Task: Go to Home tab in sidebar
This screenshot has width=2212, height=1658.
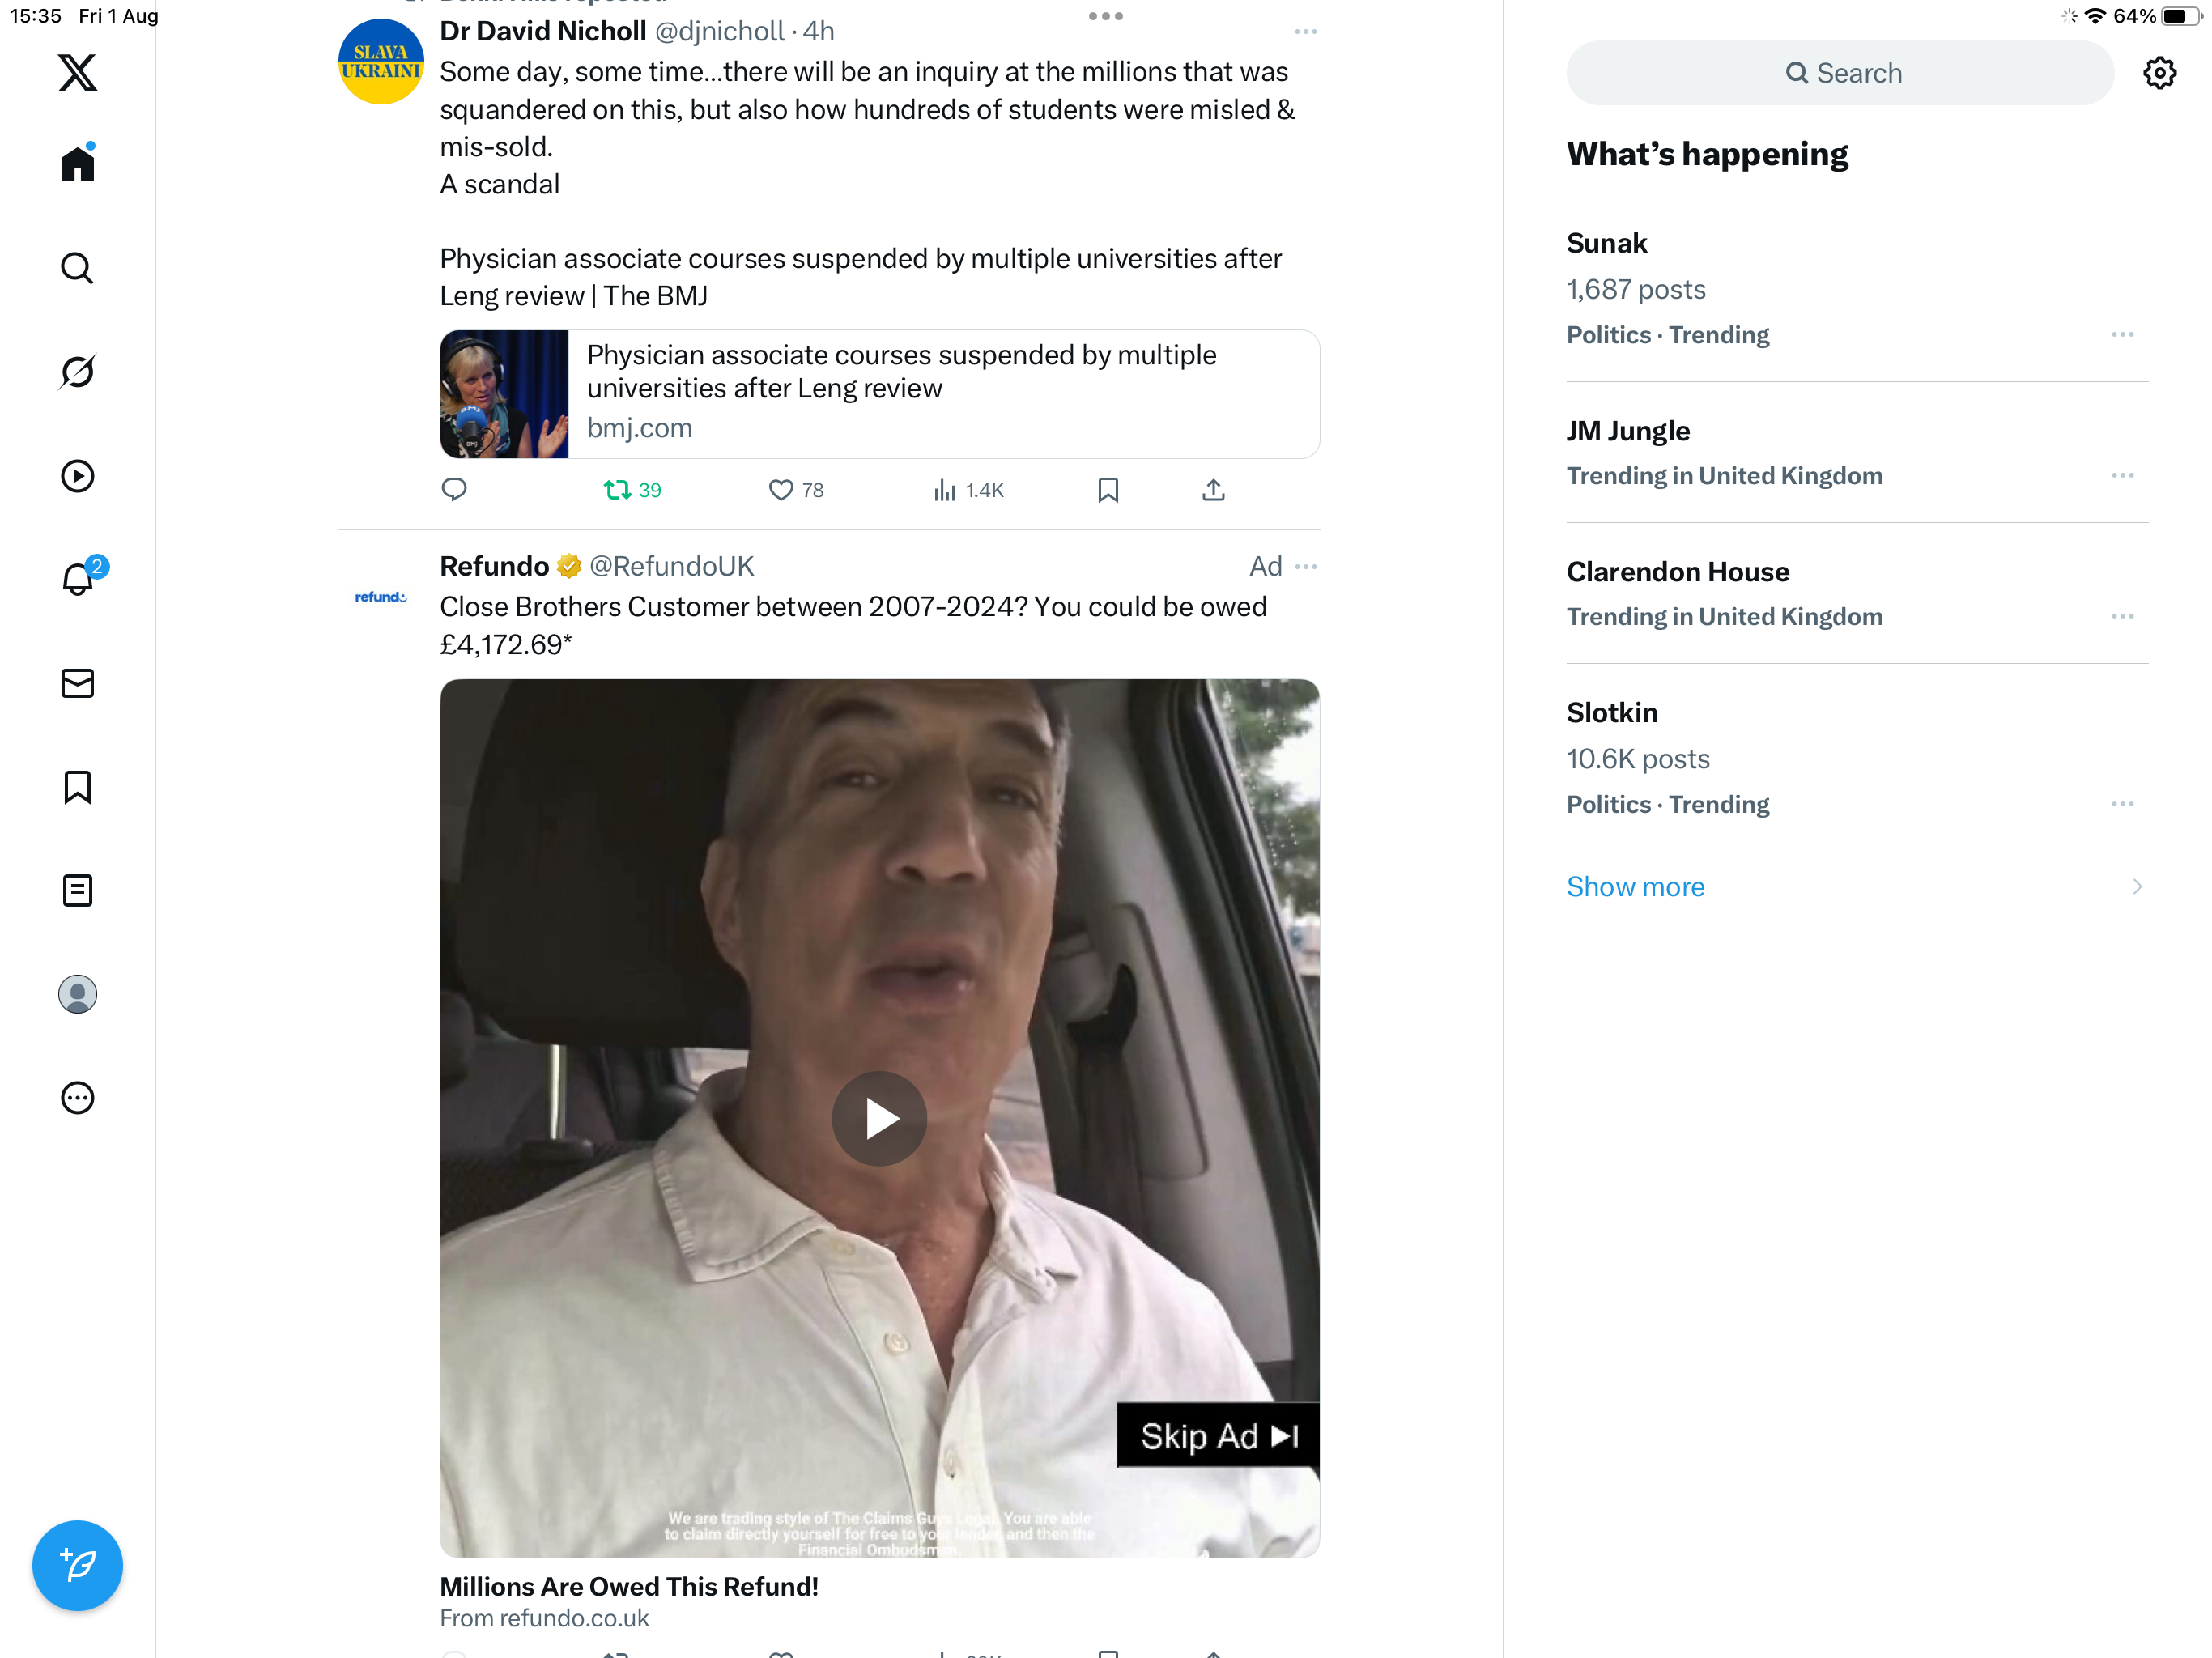Action: tap(77, 164)
